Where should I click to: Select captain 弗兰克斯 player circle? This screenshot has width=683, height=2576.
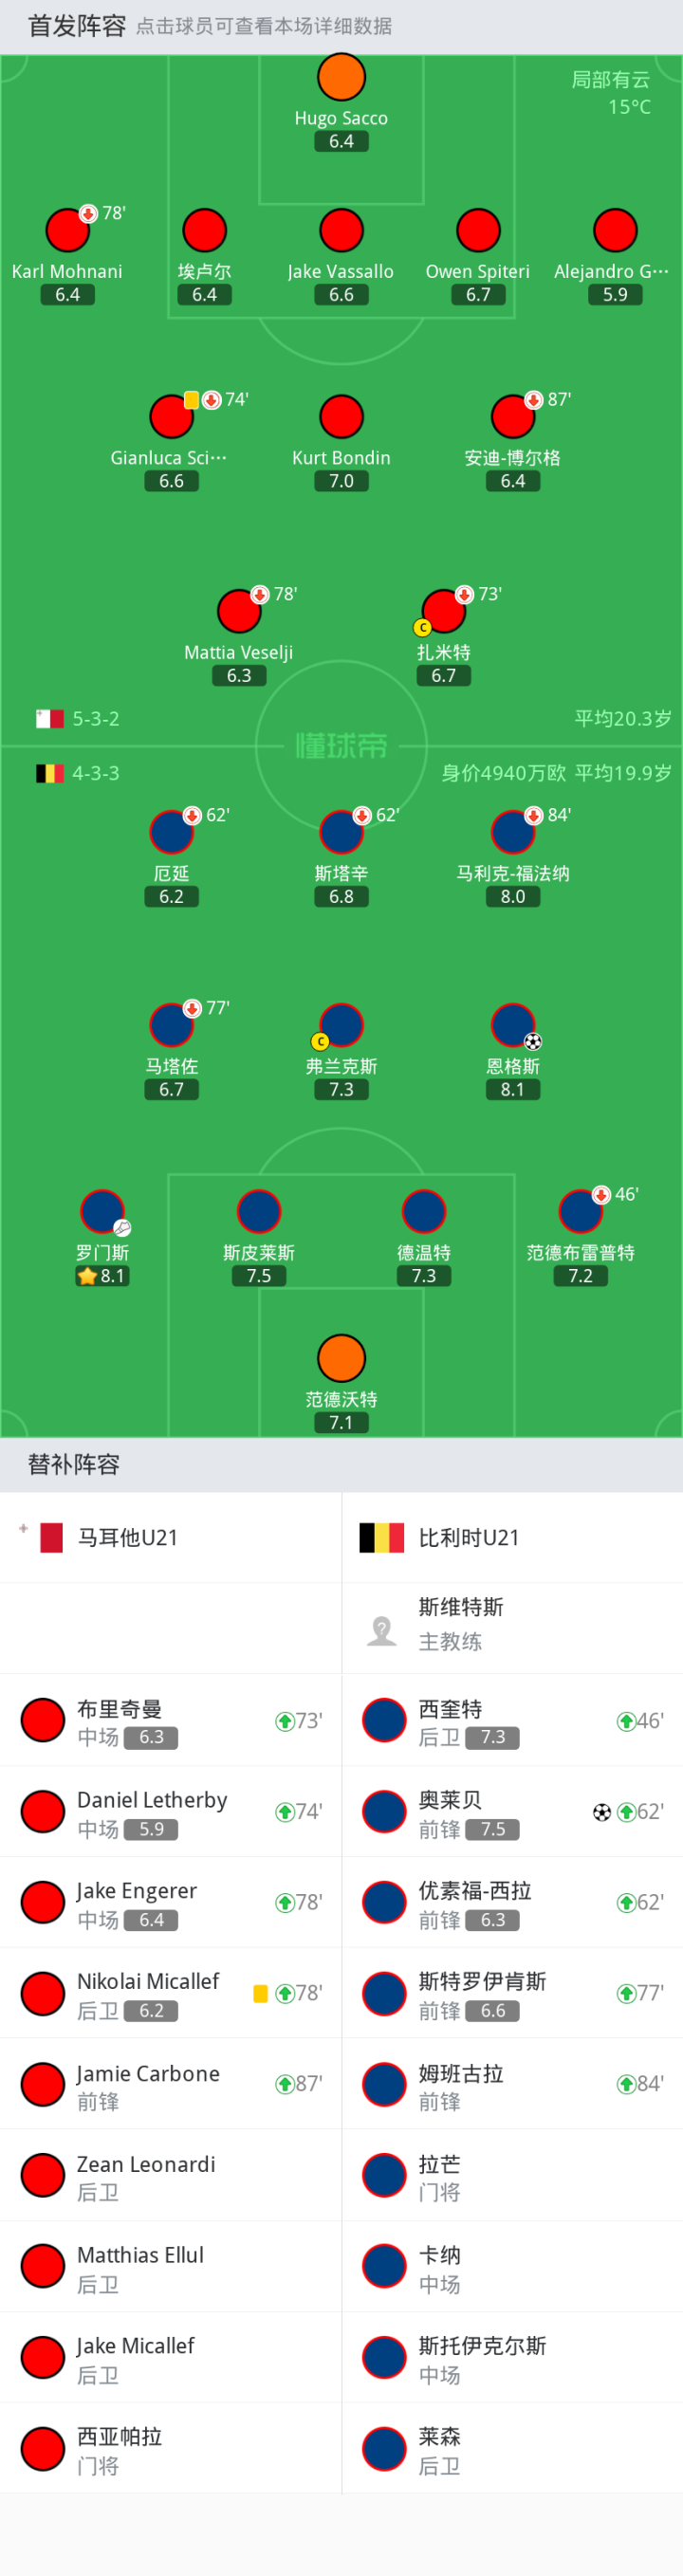point(341,1026)
